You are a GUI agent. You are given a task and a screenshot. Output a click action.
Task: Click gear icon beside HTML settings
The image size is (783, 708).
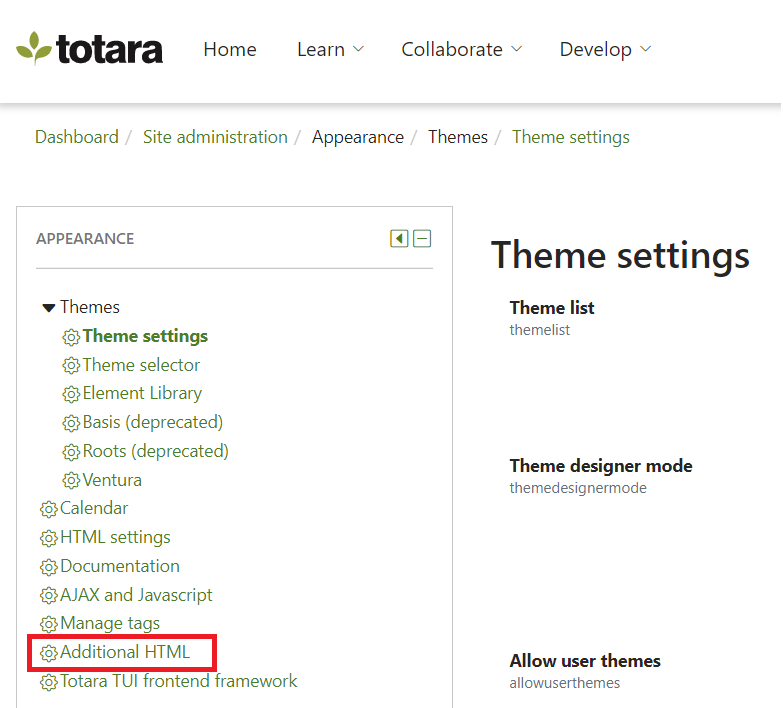click(48, 538)
